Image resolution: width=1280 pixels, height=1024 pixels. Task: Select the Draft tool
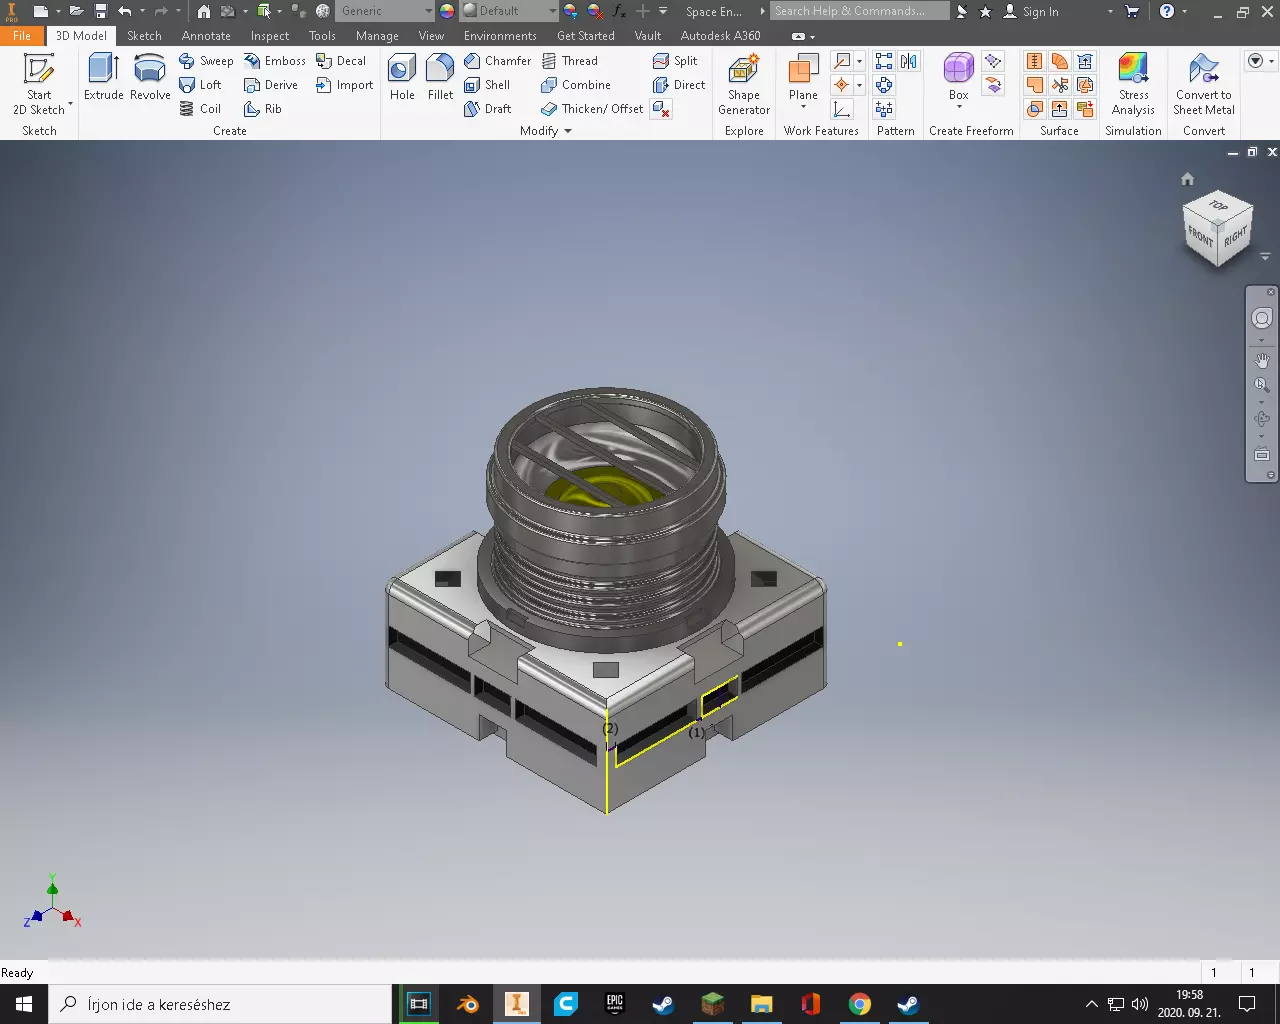(x=487, y=109)
